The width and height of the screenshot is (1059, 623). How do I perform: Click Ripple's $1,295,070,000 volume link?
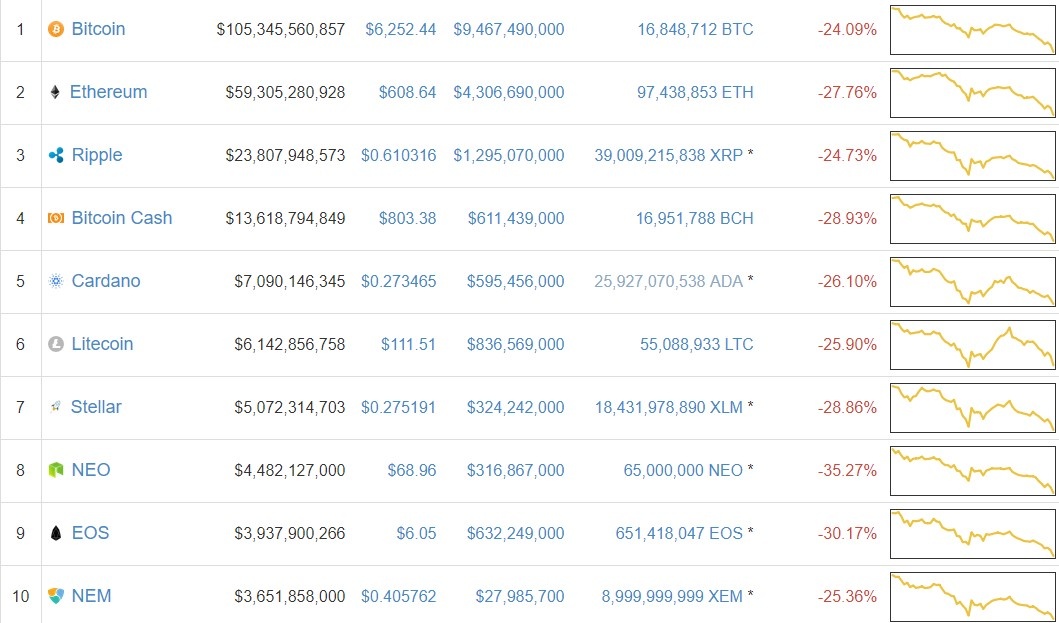508,155
